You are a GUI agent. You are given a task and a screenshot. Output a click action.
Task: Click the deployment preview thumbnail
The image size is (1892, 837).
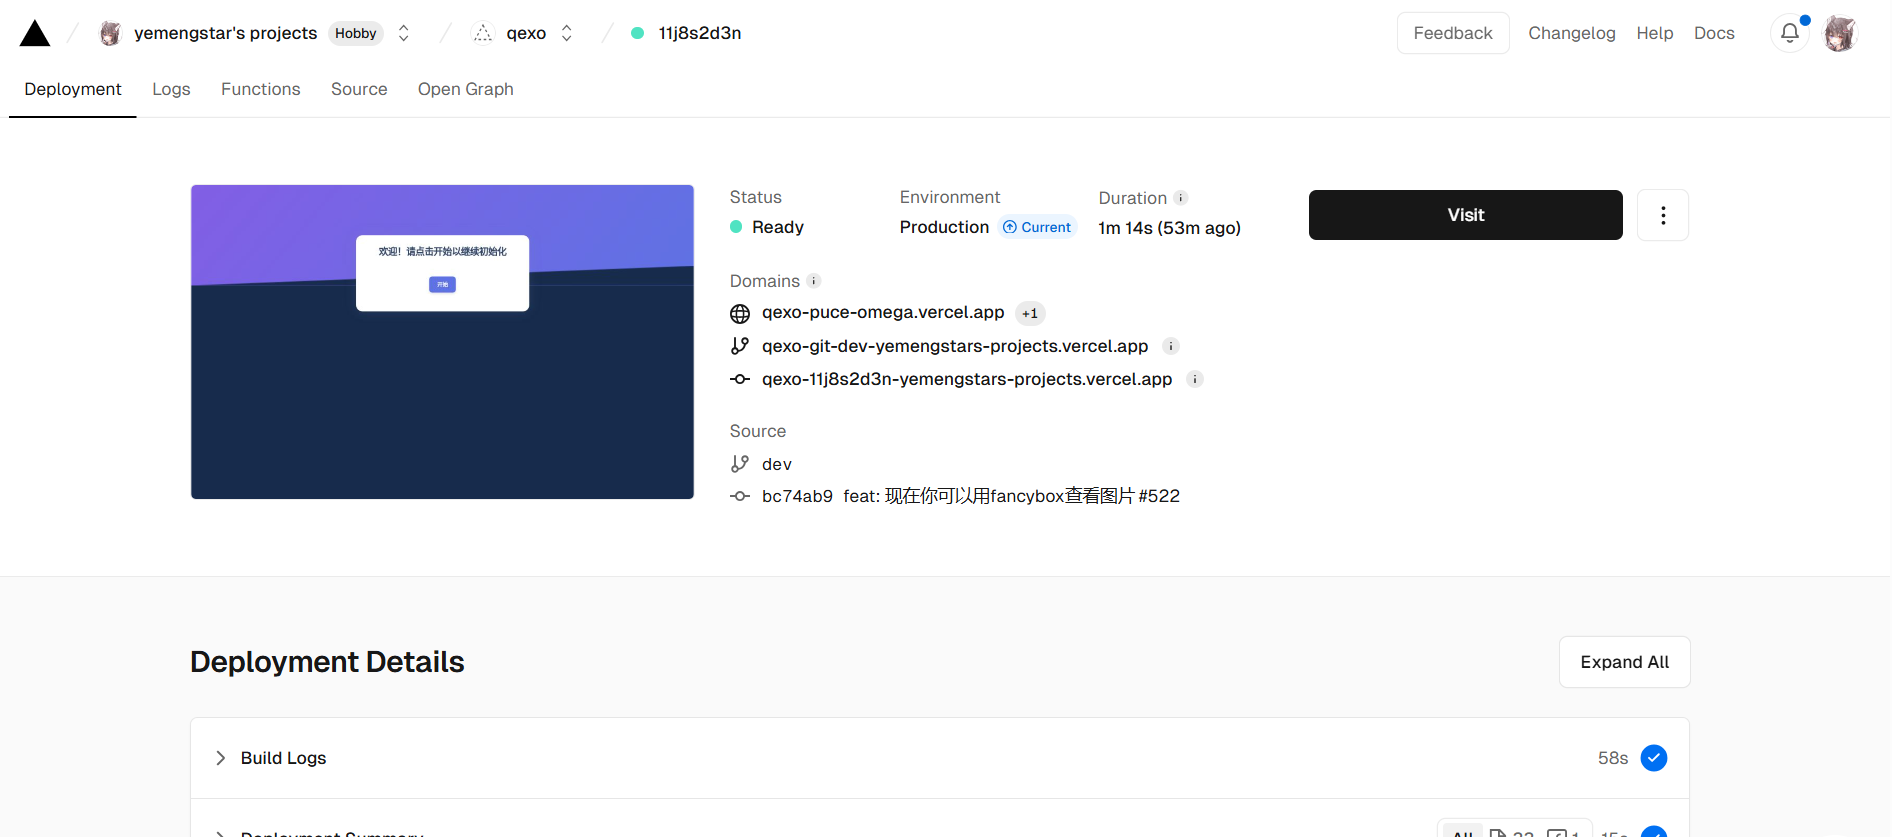click(x=442, y=342)
